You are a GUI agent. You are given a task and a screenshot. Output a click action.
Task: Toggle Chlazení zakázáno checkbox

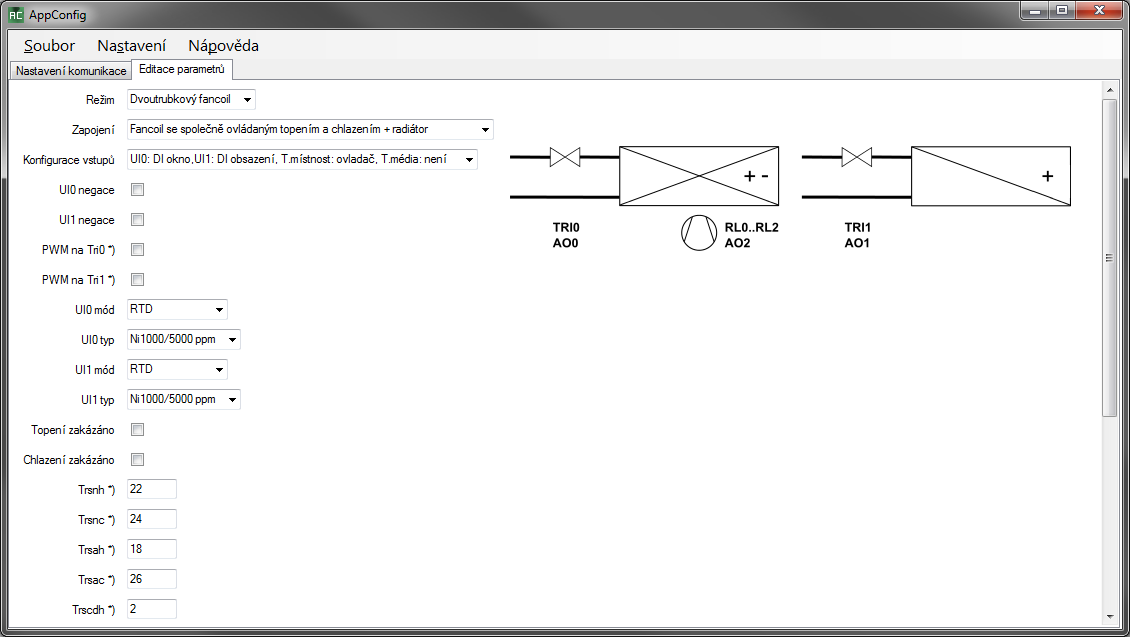137,460
